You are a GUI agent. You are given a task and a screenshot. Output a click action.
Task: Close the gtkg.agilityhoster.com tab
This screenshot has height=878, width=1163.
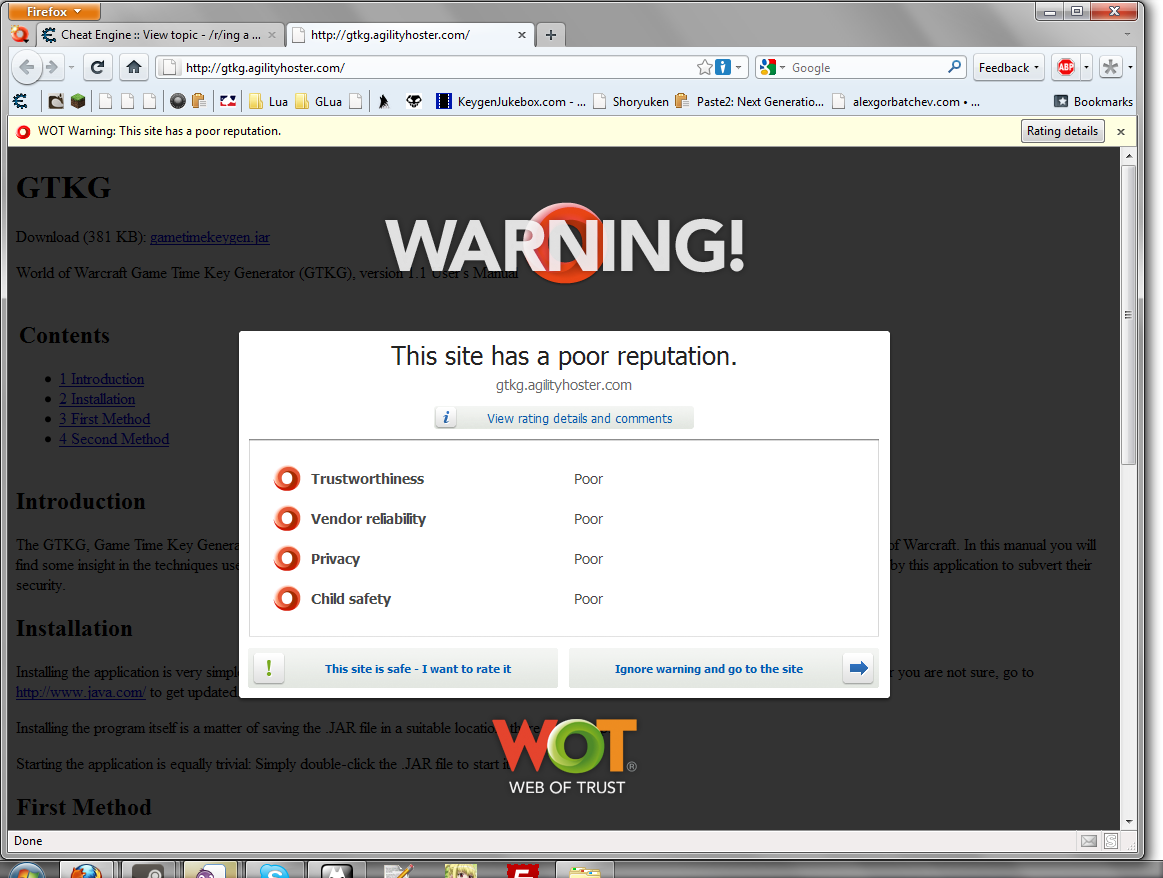tap(521, 35)
